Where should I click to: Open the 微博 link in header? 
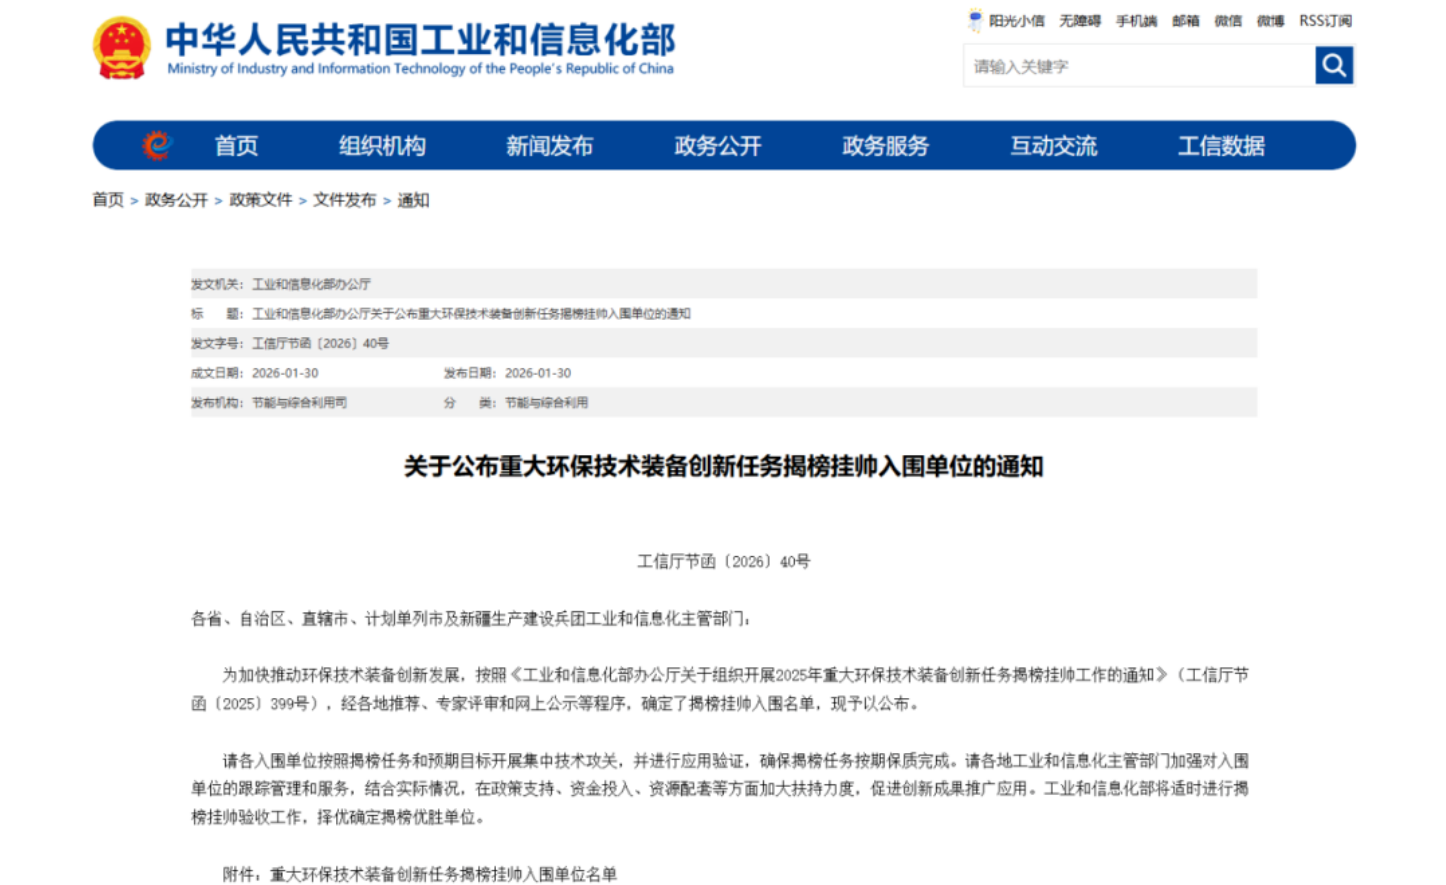1270,21
